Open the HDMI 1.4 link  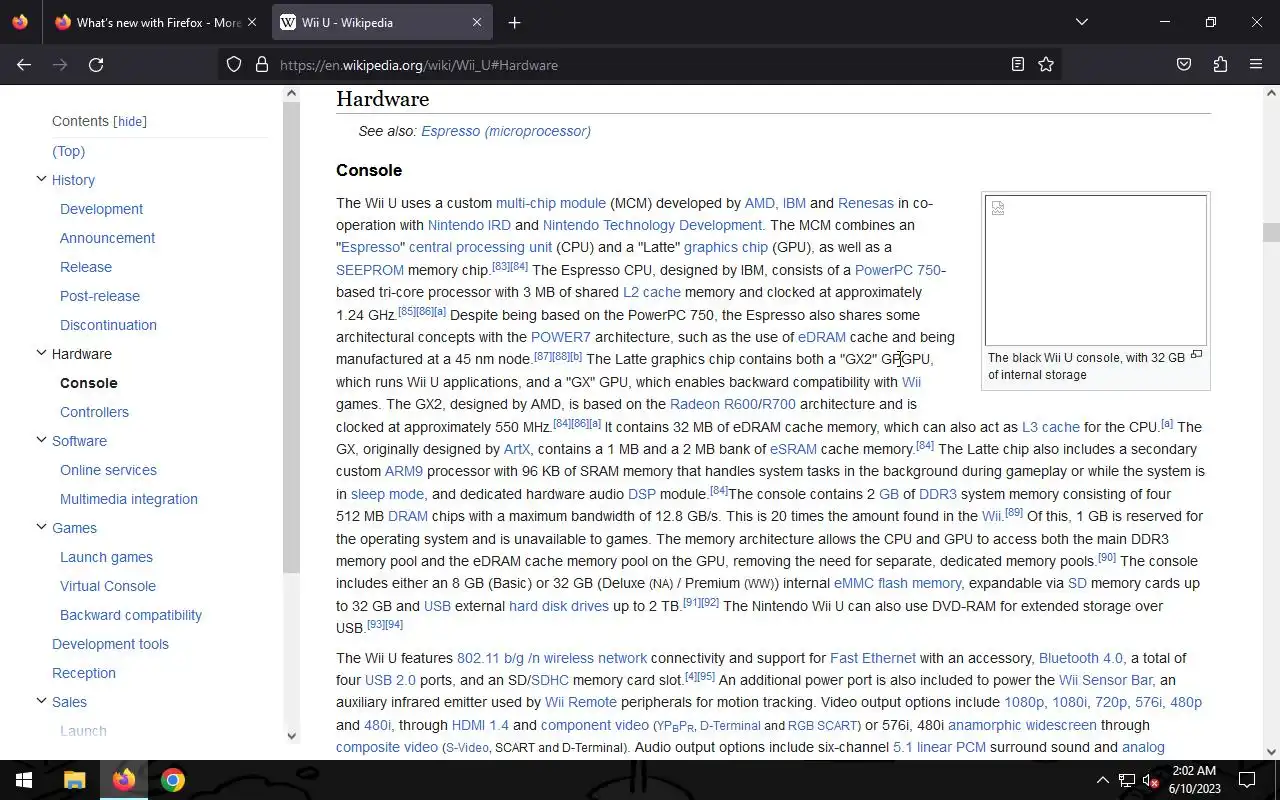[480, 725]
